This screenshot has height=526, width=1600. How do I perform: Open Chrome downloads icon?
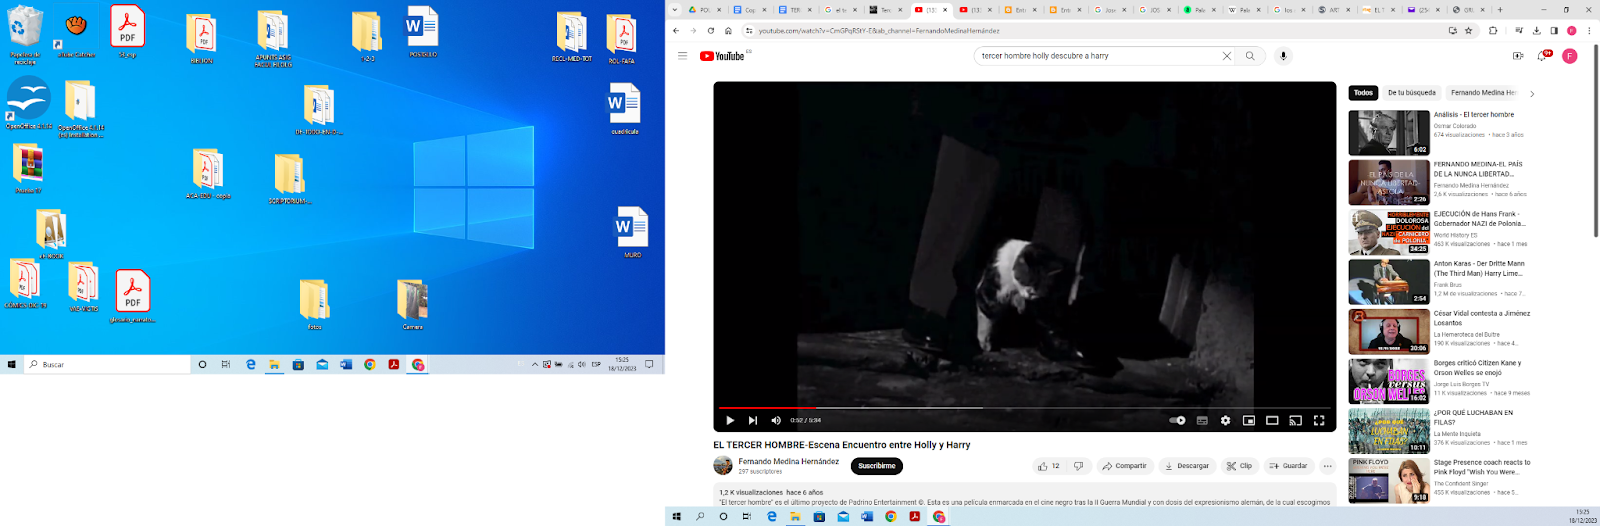coord(1537,31)
